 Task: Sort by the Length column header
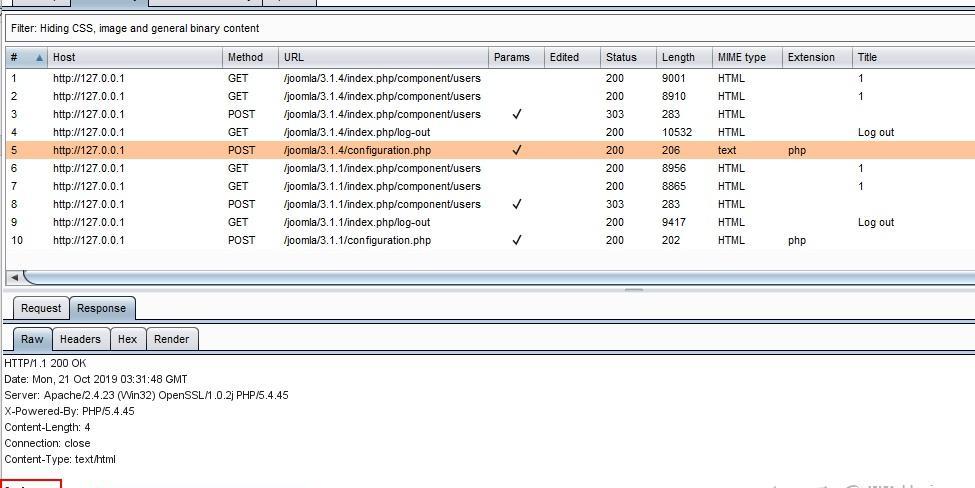click(684, 57)
